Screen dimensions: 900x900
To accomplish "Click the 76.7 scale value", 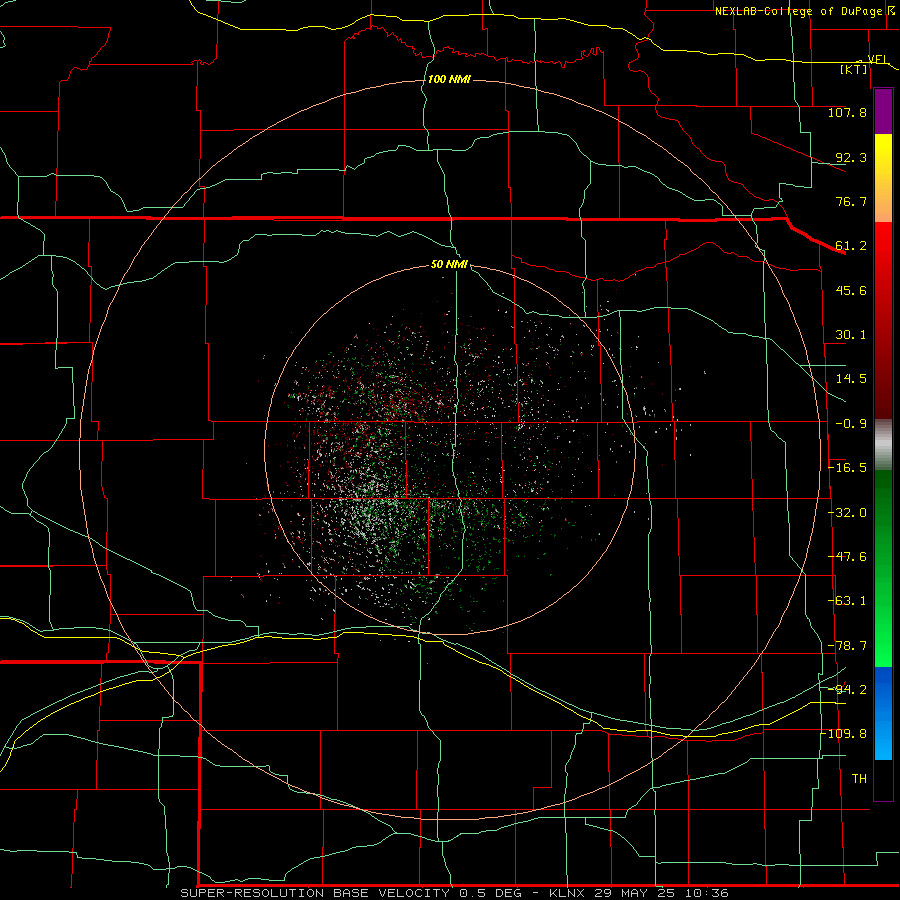I will click(851, 201).
